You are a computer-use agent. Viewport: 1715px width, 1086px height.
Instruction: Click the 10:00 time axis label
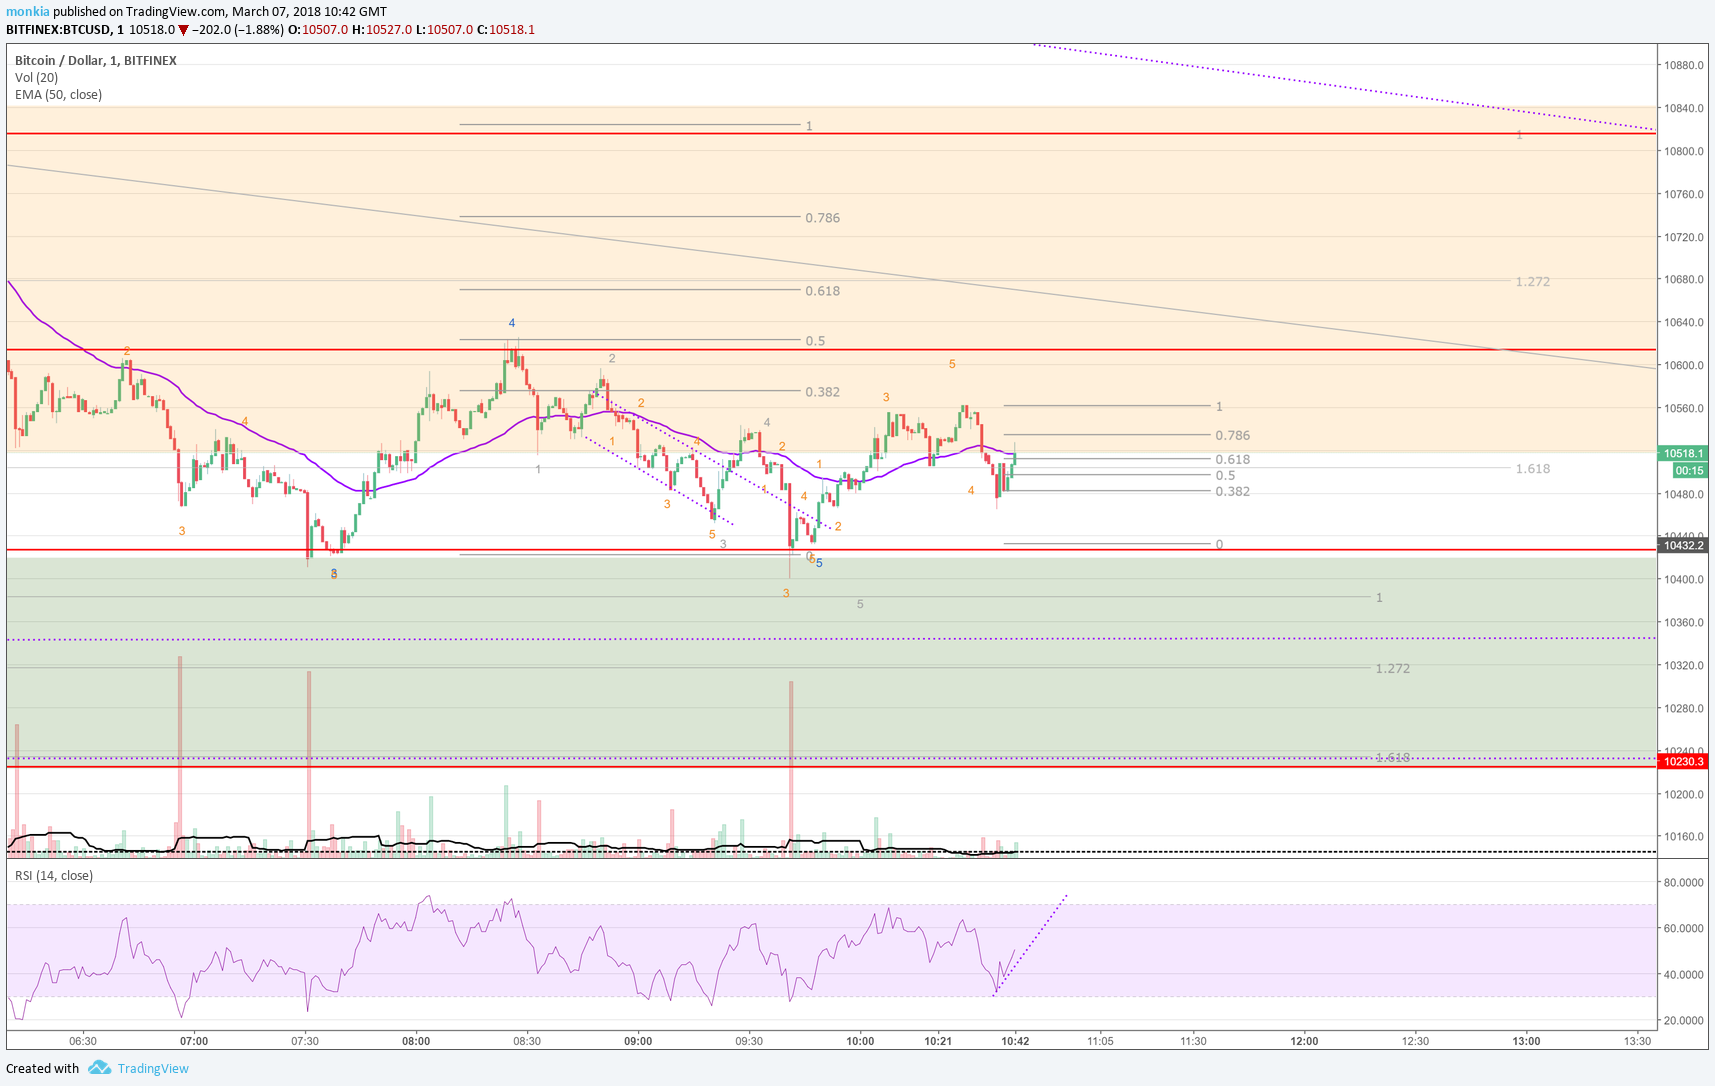pyautogui.click(x=860, y=1041)
